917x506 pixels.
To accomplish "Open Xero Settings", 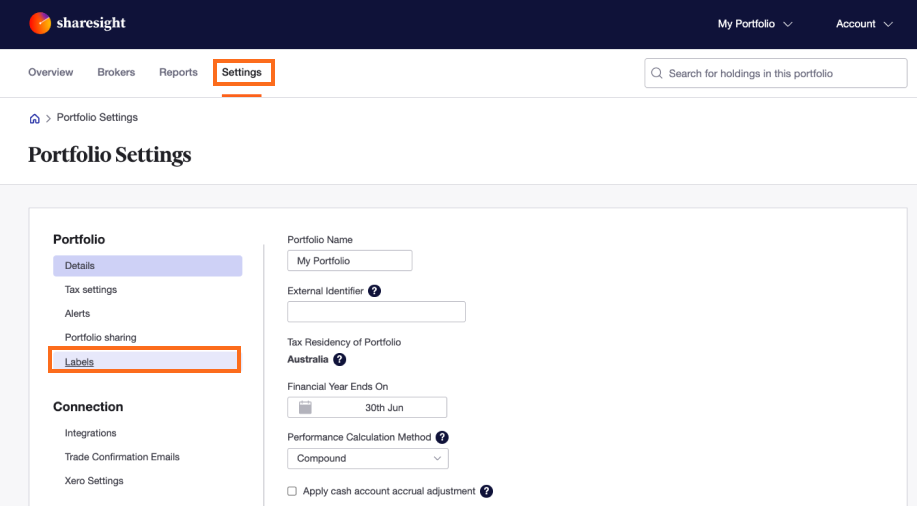I will pos(94,481).
